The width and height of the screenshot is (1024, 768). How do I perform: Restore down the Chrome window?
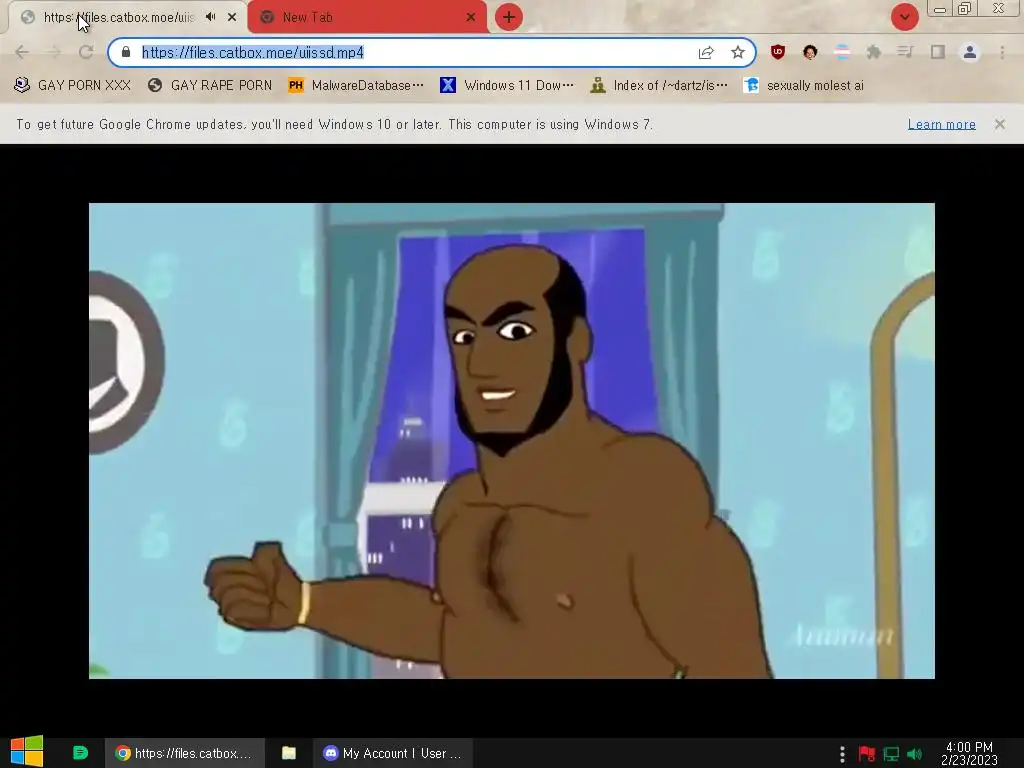(x=965, y=9)
